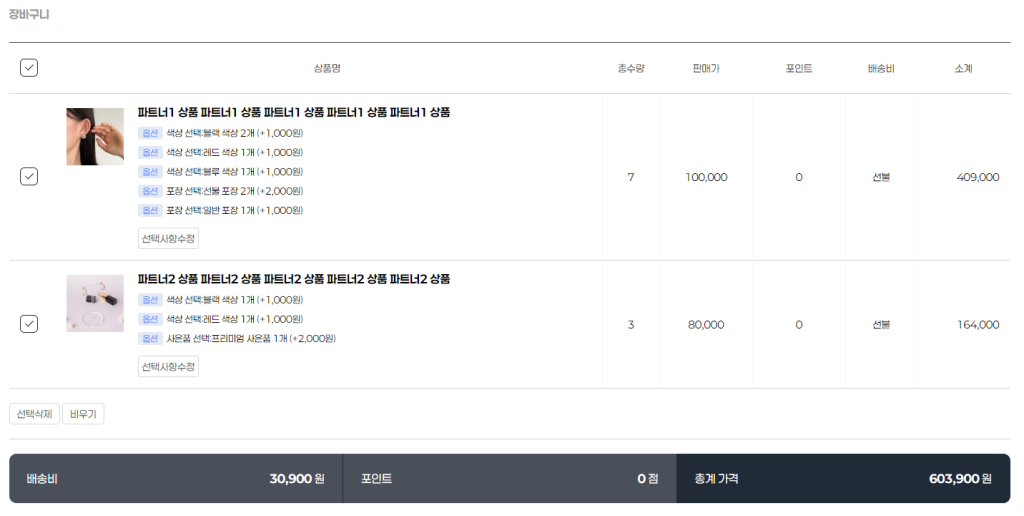Viewport: 1024px width, 516px height.
Task: Click the 비우기 button to empty cart
Action: tap(83, 414)
